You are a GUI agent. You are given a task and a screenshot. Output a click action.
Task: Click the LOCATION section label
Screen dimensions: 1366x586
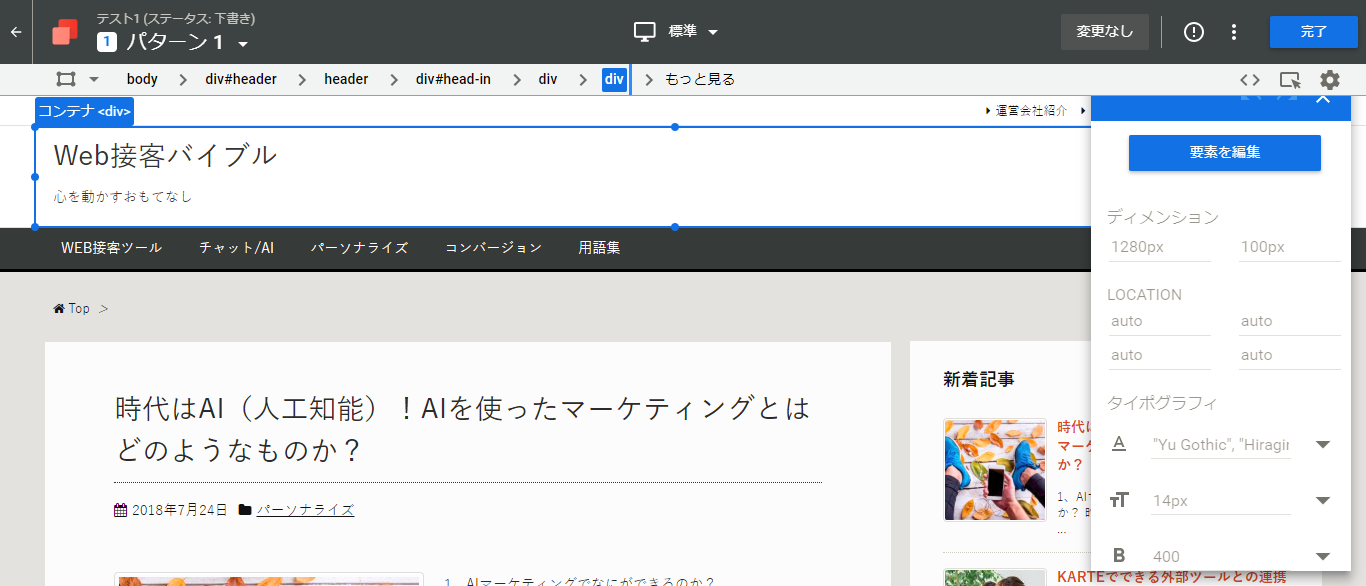click(1145, 295)
